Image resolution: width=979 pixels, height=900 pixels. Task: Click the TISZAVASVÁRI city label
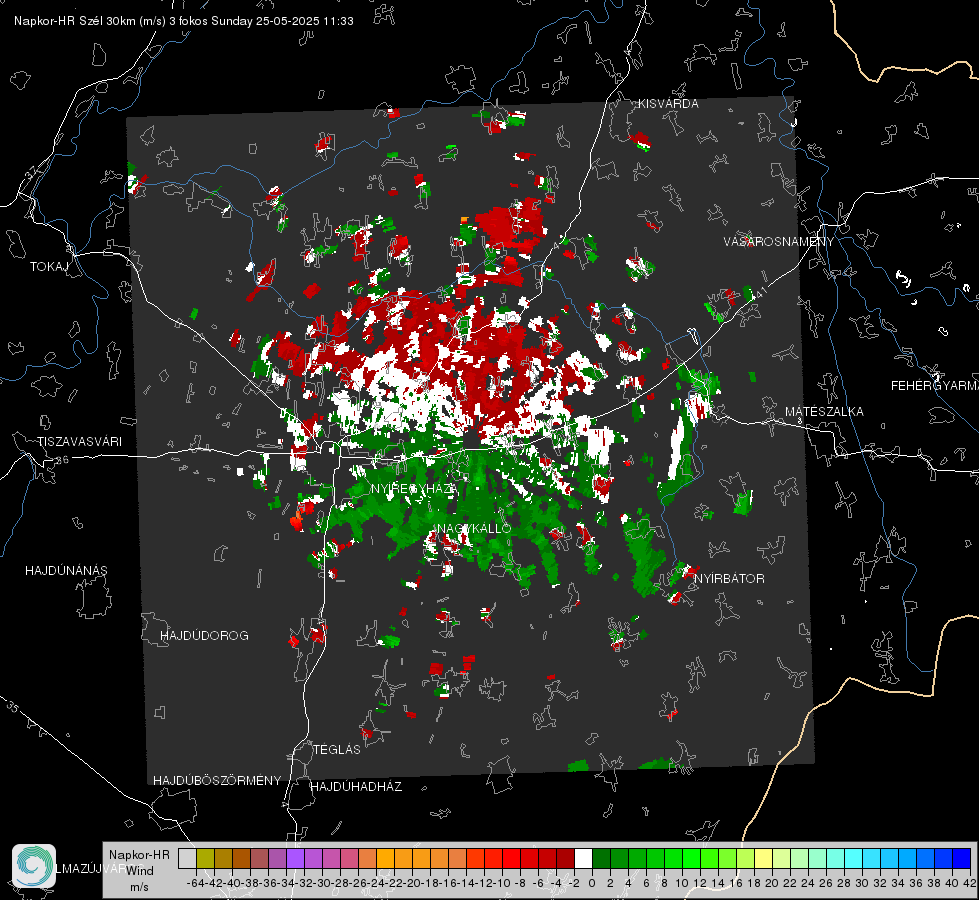(79, 442)
